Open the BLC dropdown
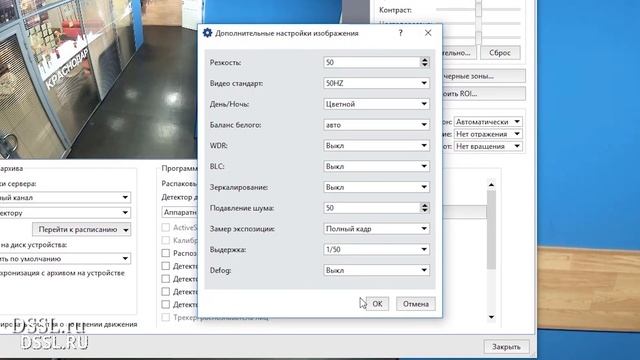640x360 pixels. [376, 166]
